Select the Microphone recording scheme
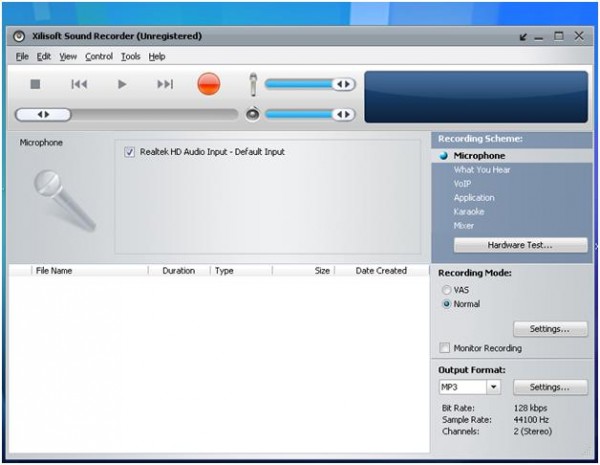This screenshot has width=600, height=465. 479,156
